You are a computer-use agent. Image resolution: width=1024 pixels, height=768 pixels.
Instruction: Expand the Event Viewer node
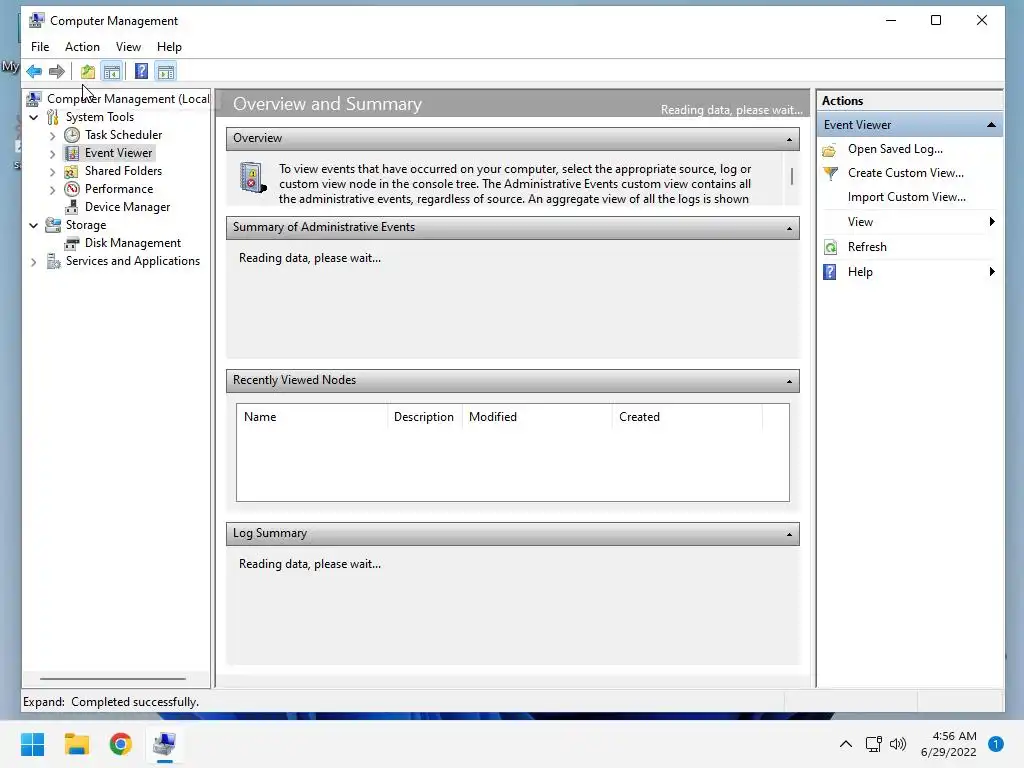point(53,154)
